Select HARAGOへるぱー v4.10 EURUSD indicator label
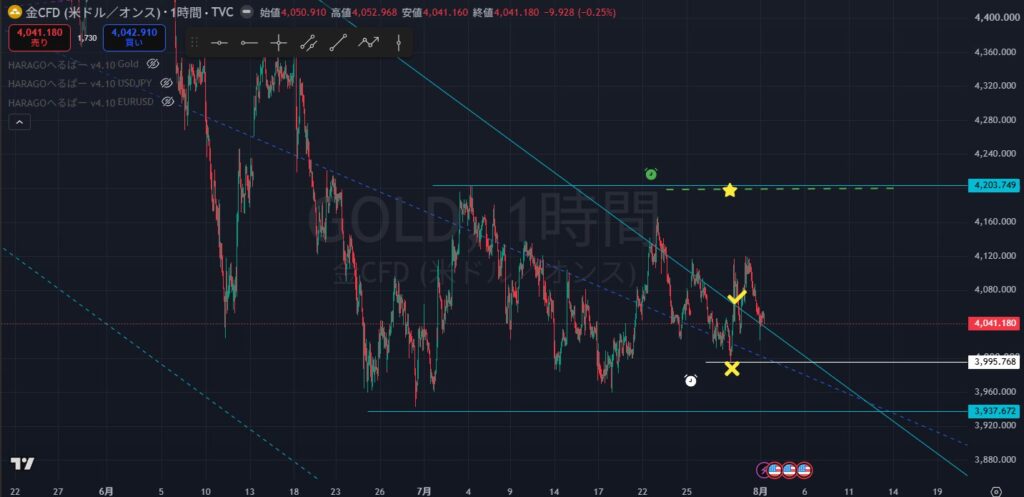Viewport: 1024px width, 497px height. pyautogui.click(x=81, y=102)
